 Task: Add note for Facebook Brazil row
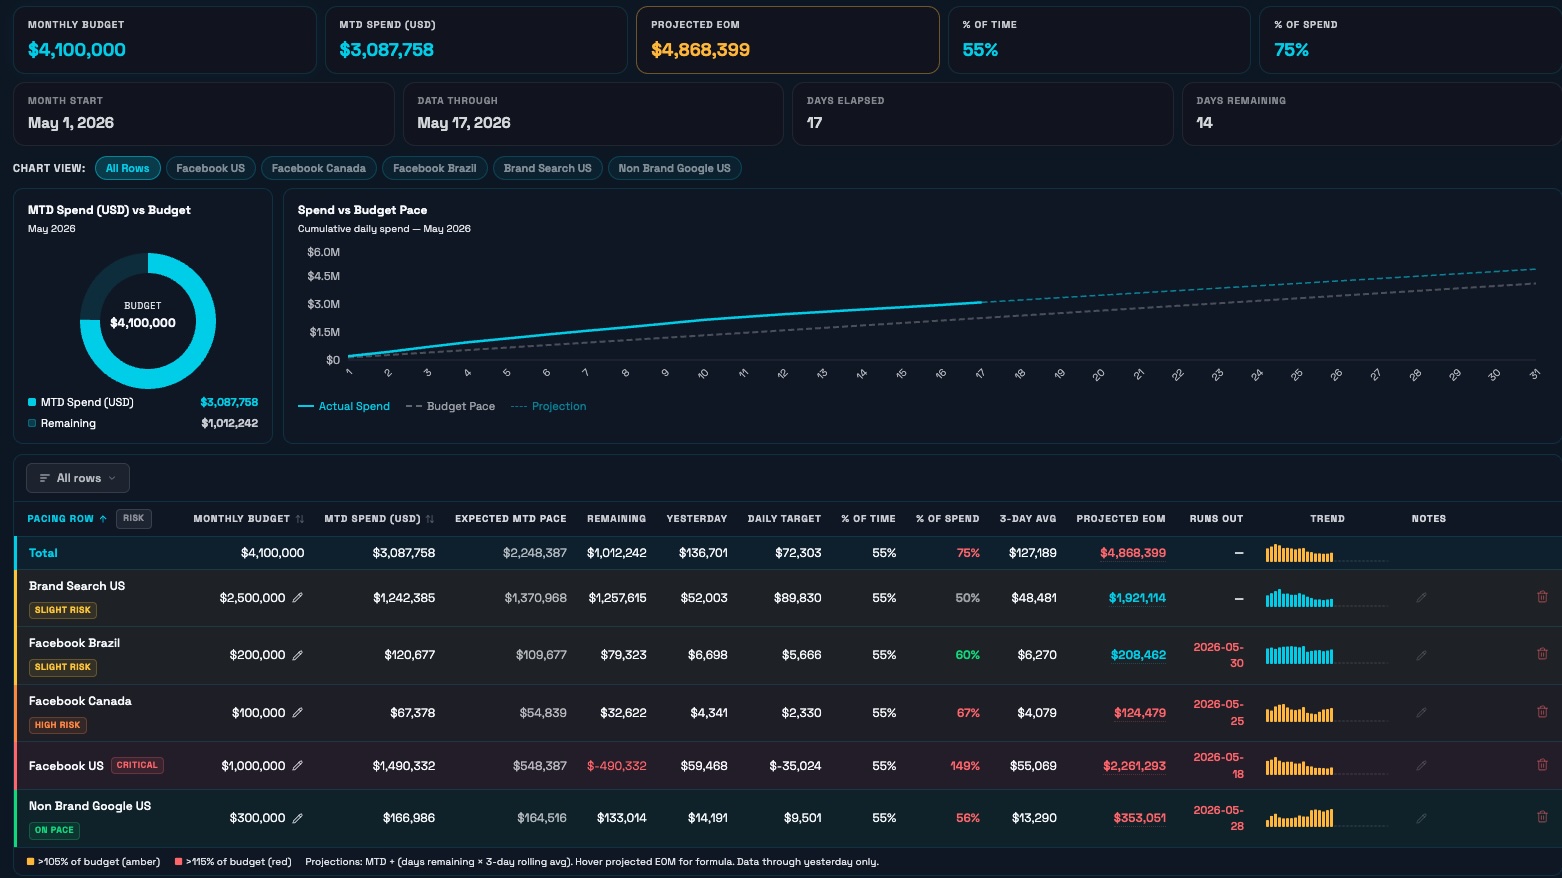tap(1421, 655)
